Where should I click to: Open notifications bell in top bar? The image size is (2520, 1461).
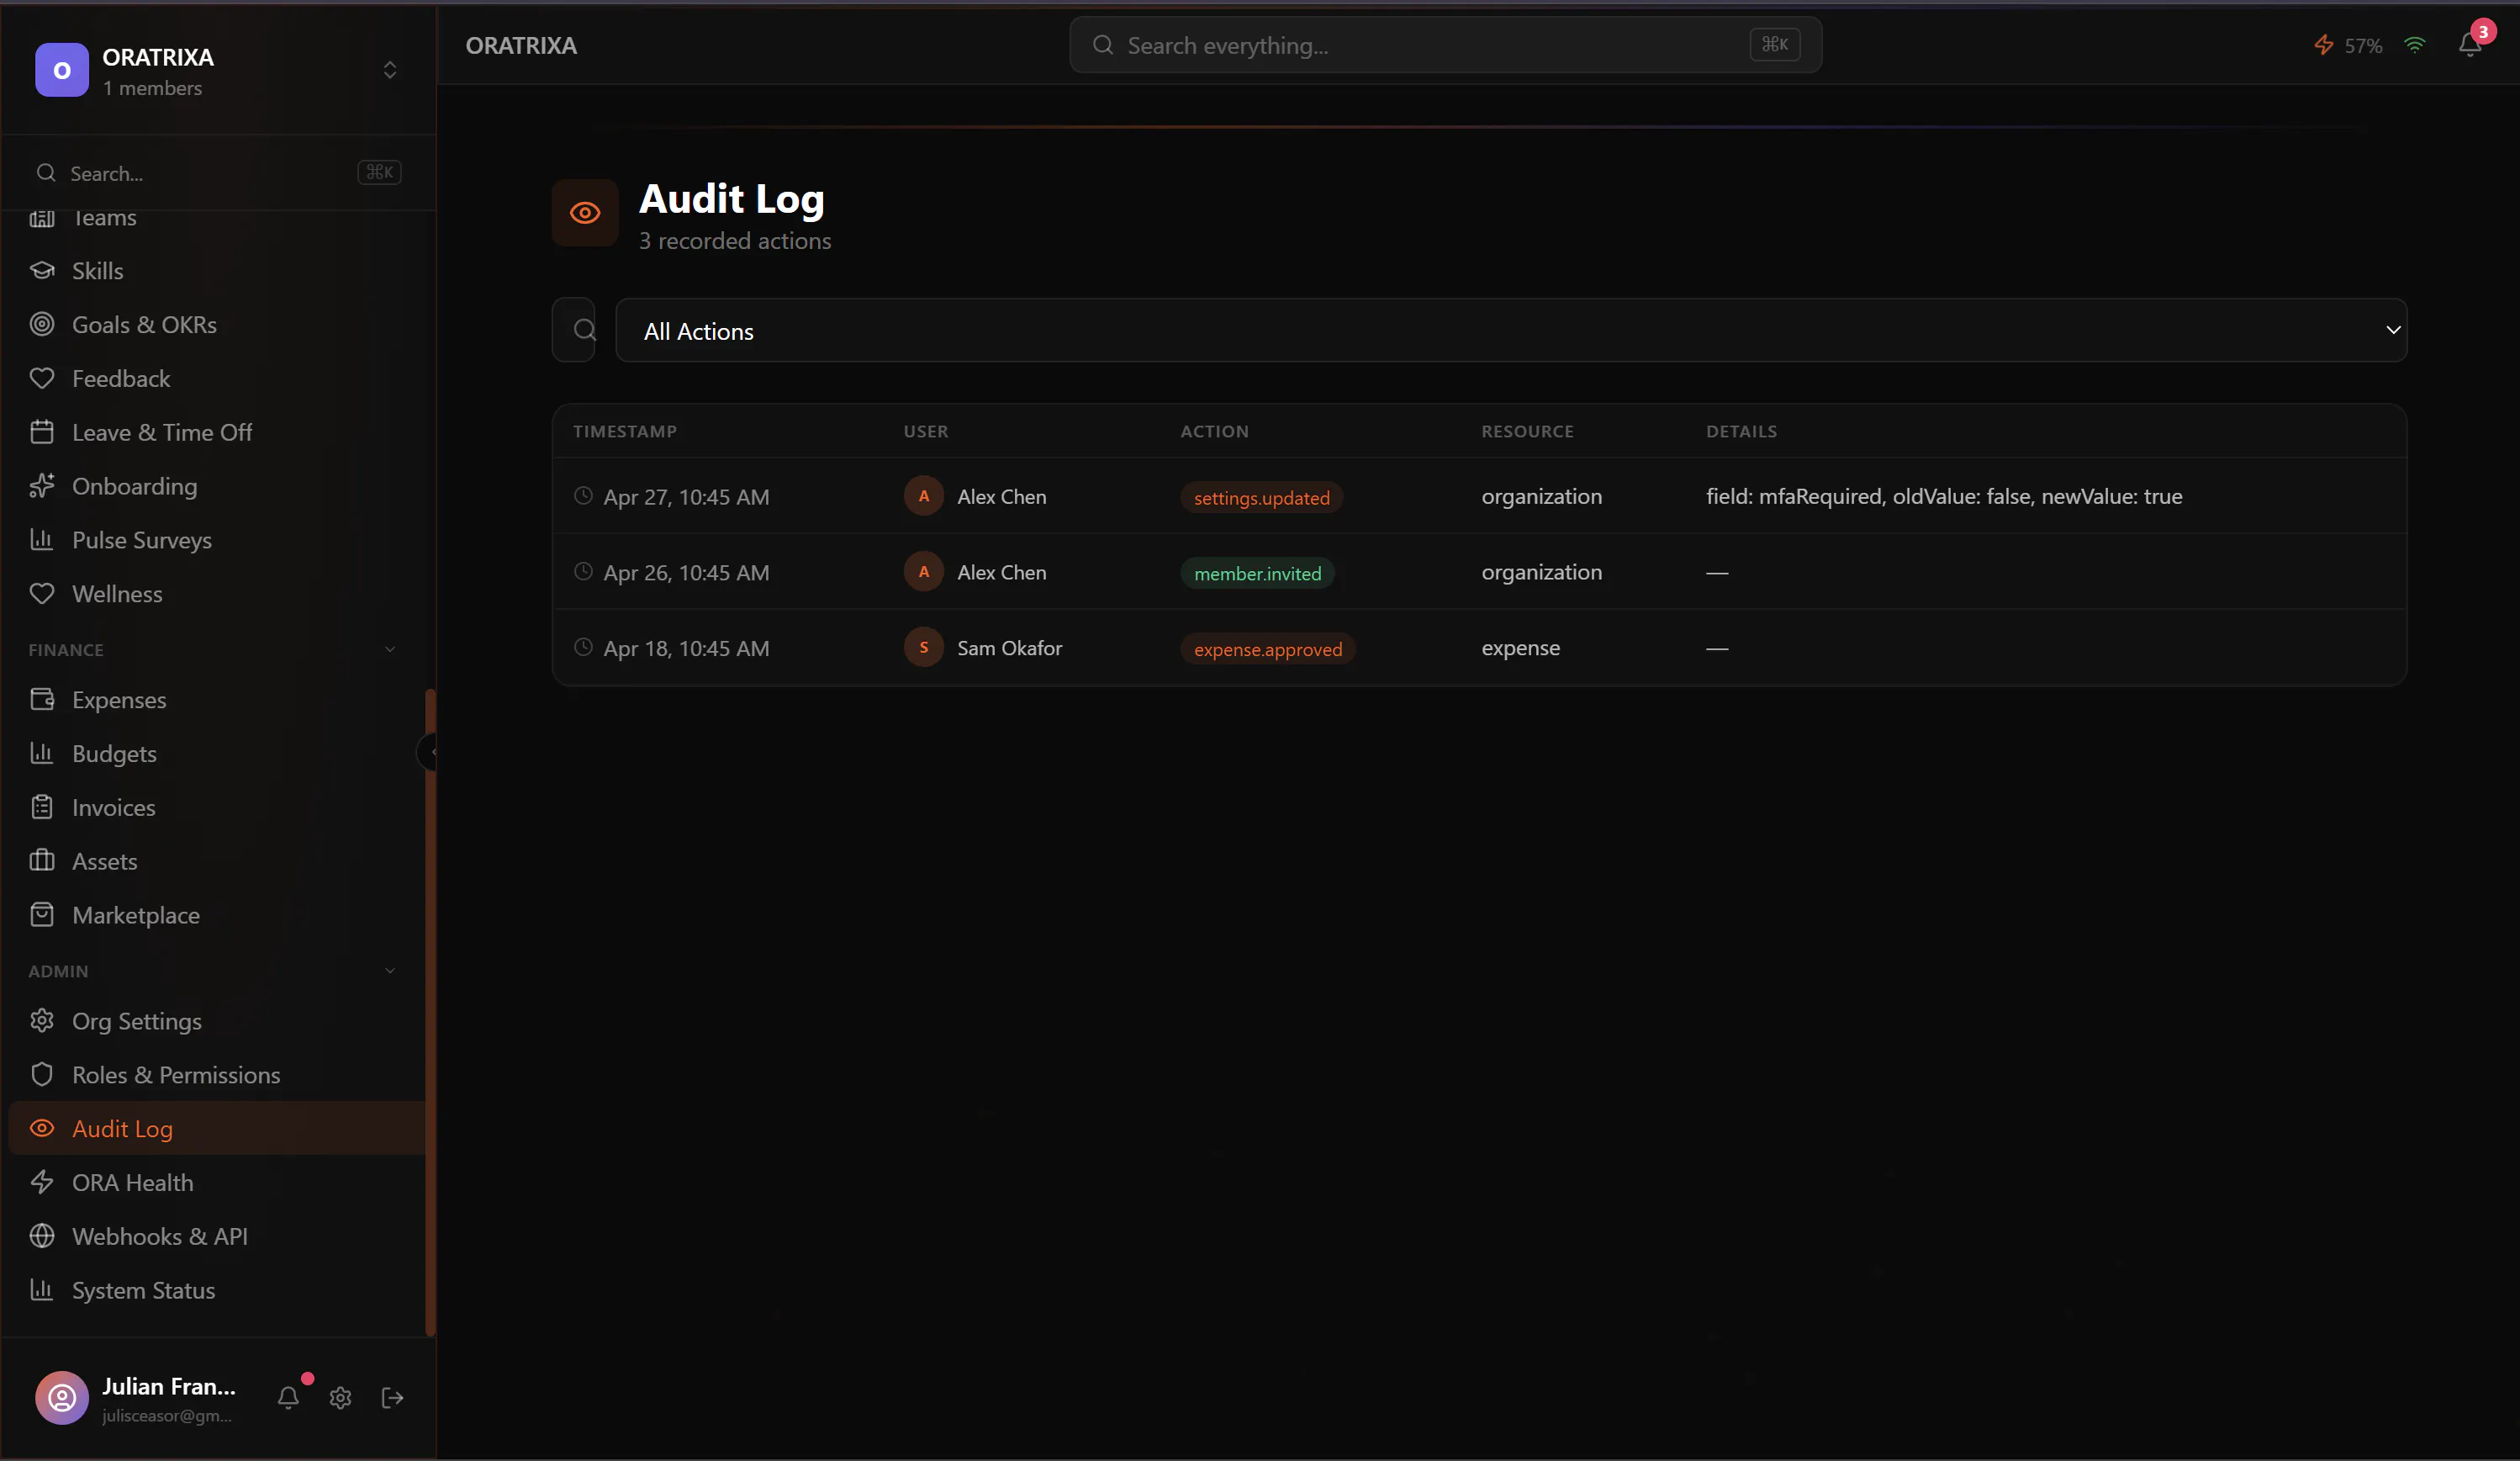(2469, 45)
